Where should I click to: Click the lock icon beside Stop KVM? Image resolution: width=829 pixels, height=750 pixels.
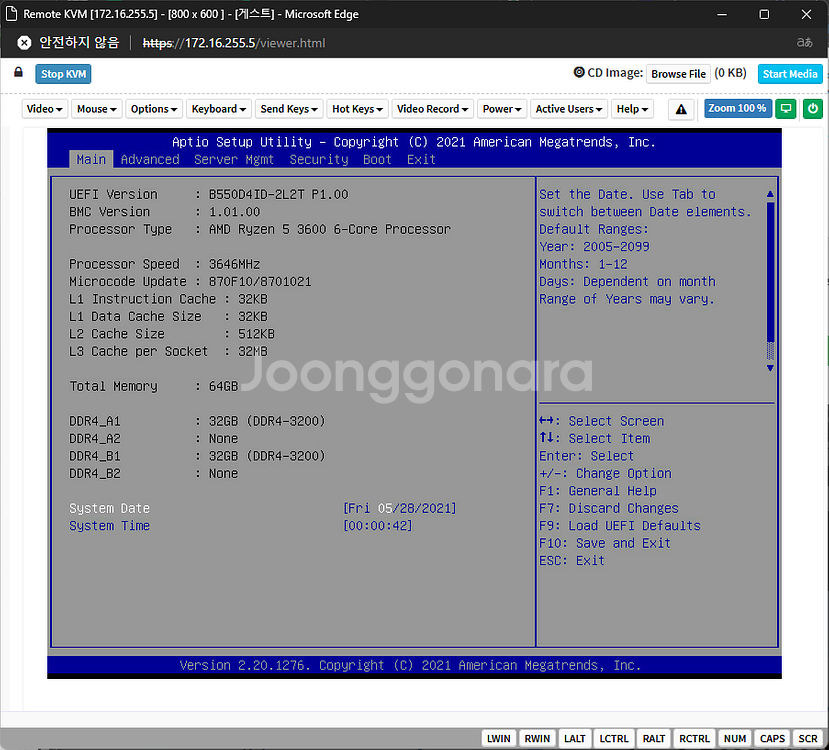18,73
